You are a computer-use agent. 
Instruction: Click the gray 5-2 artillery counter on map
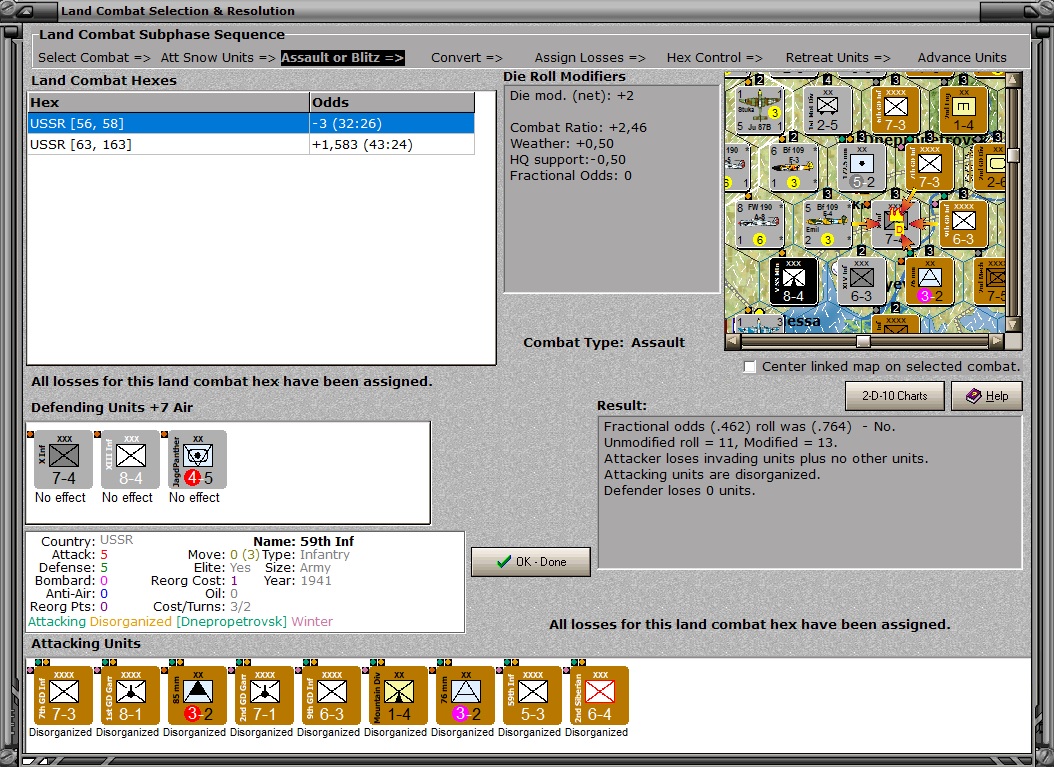click(x=862, y=167)
